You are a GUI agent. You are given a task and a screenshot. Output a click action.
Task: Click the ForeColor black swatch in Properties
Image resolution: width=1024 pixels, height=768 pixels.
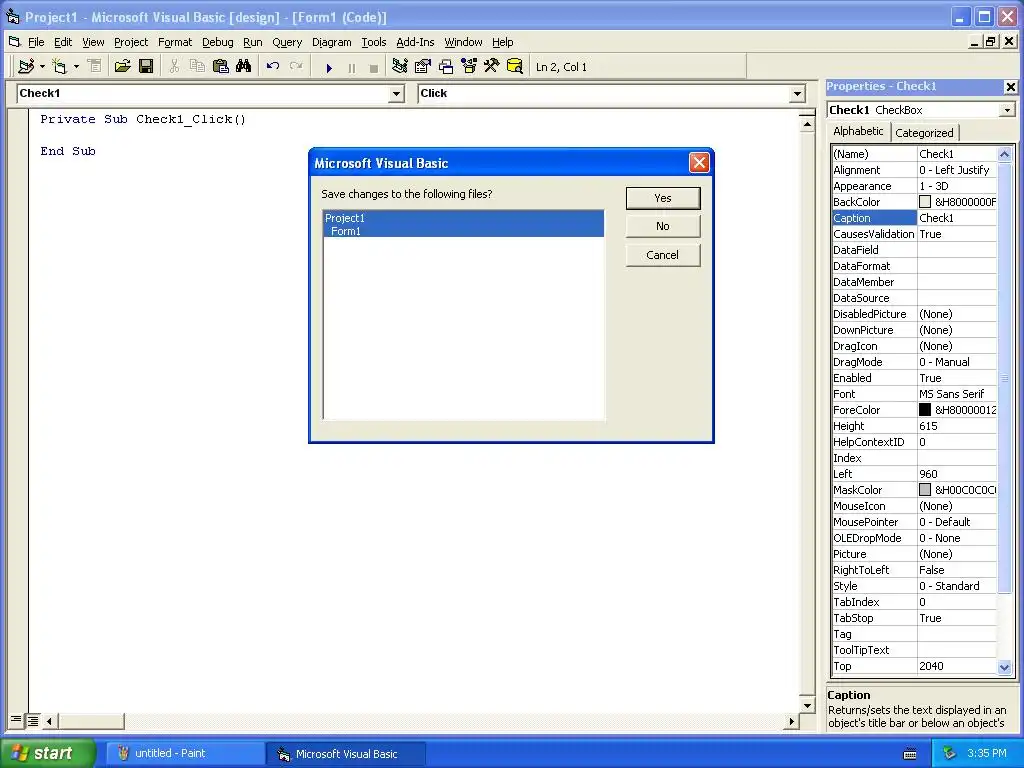925,409
